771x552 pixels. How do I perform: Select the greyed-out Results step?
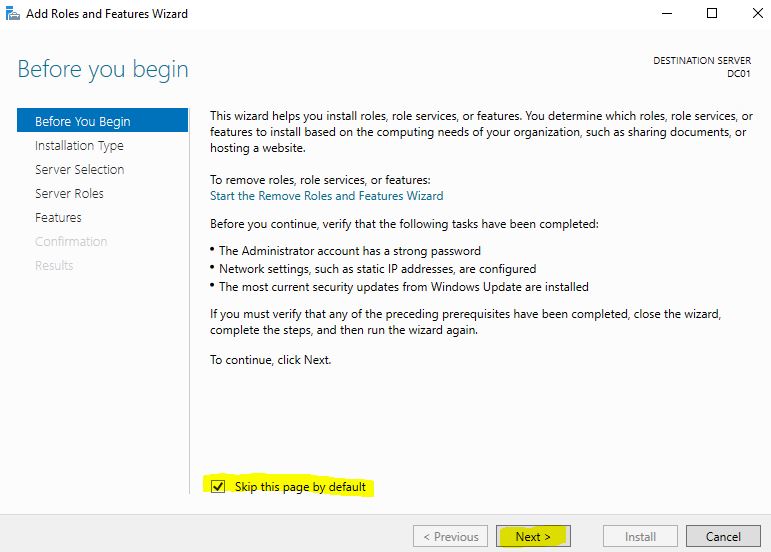[x=54, y=265]
